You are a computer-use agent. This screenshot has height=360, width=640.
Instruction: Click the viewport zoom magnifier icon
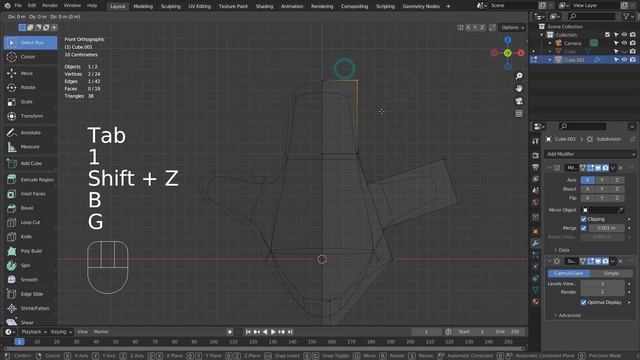pos(519,76)
